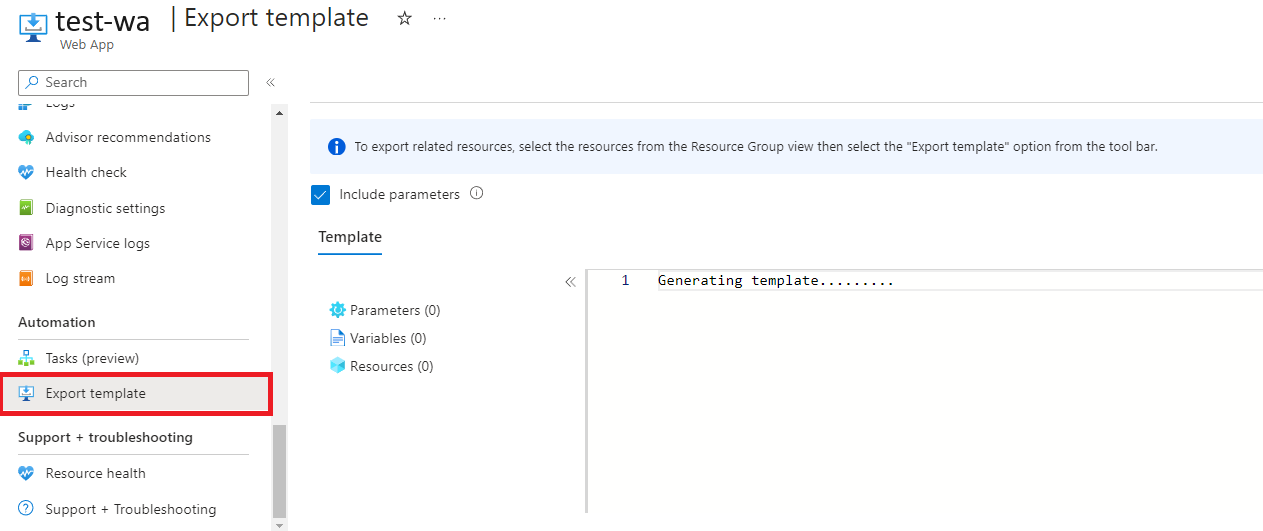Image resolution: width=1263 pixels, height=531 pixels.
Task: Click sidebar scrollbar down arrow
Action: tap(279, 525)
